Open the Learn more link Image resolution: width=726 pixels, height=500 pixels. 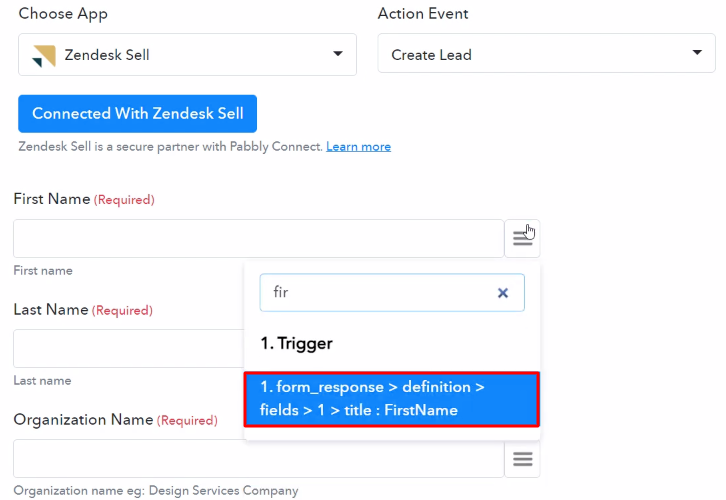pos(358,147)
